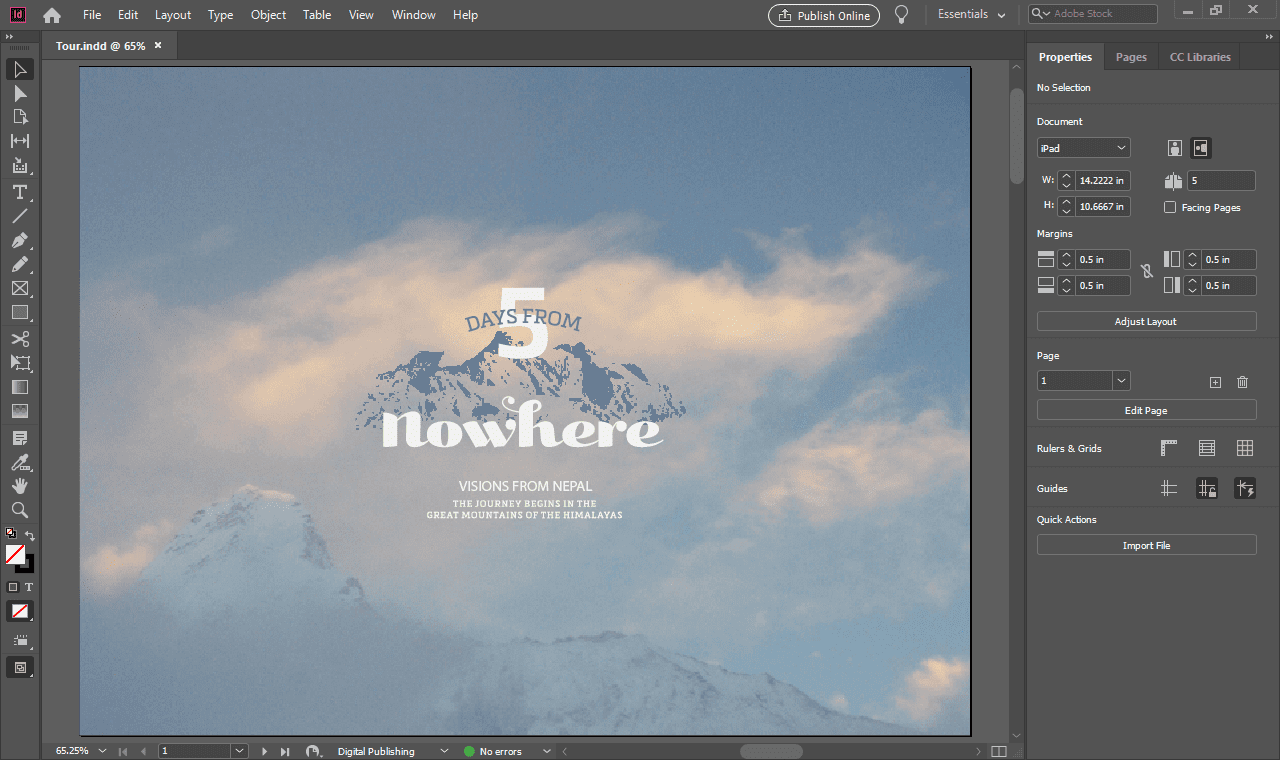The width and height of the screenshot is (1280, 760).
Task: Select portrait page orientation
Action: pyautogui.click(x=1175, y=148)
